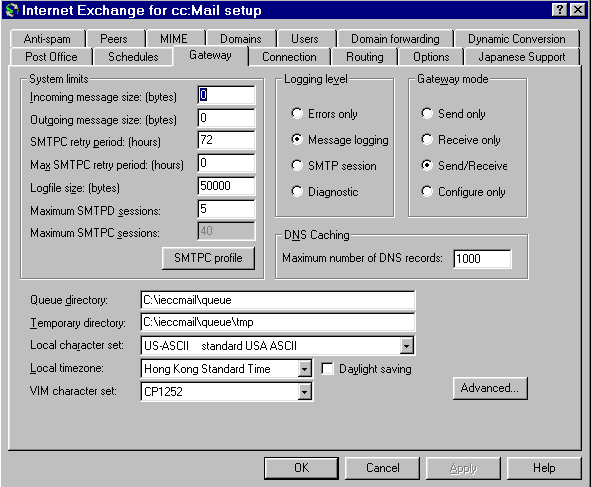Select the Errors only logging level
This screenshot has width=591, height=487.
[297, 113]
